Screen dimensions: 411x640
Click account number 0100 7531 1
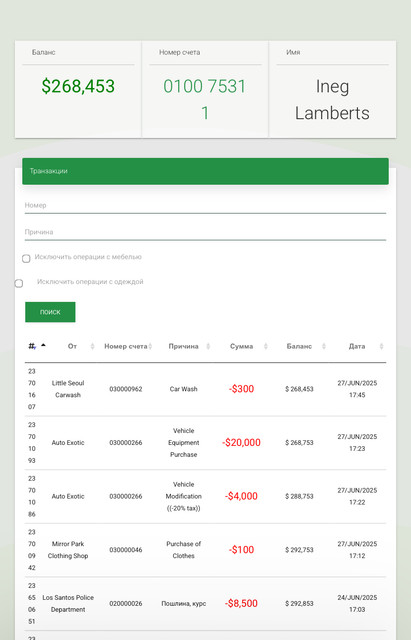pos(205,100)
